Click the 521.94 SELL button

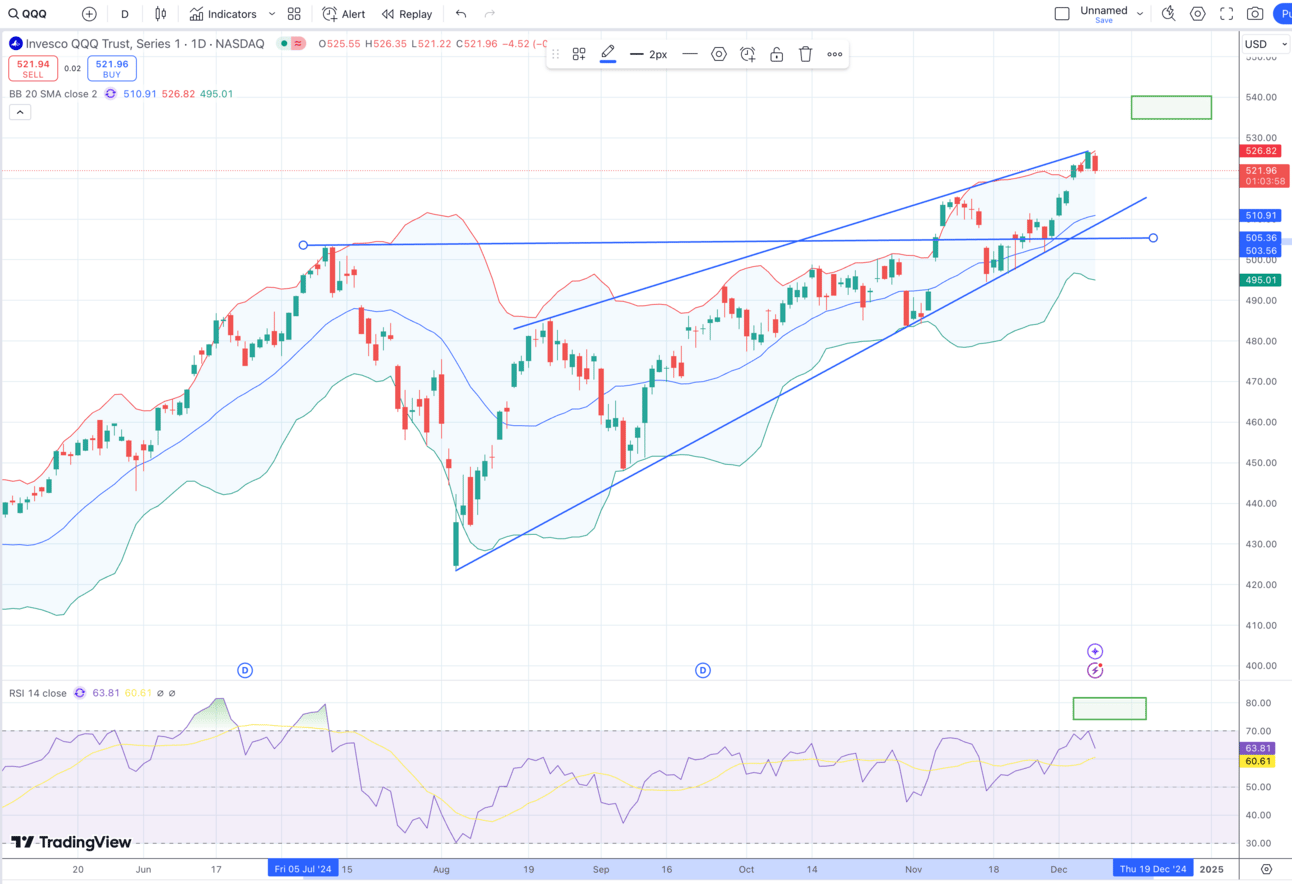(x=33, y=69)
